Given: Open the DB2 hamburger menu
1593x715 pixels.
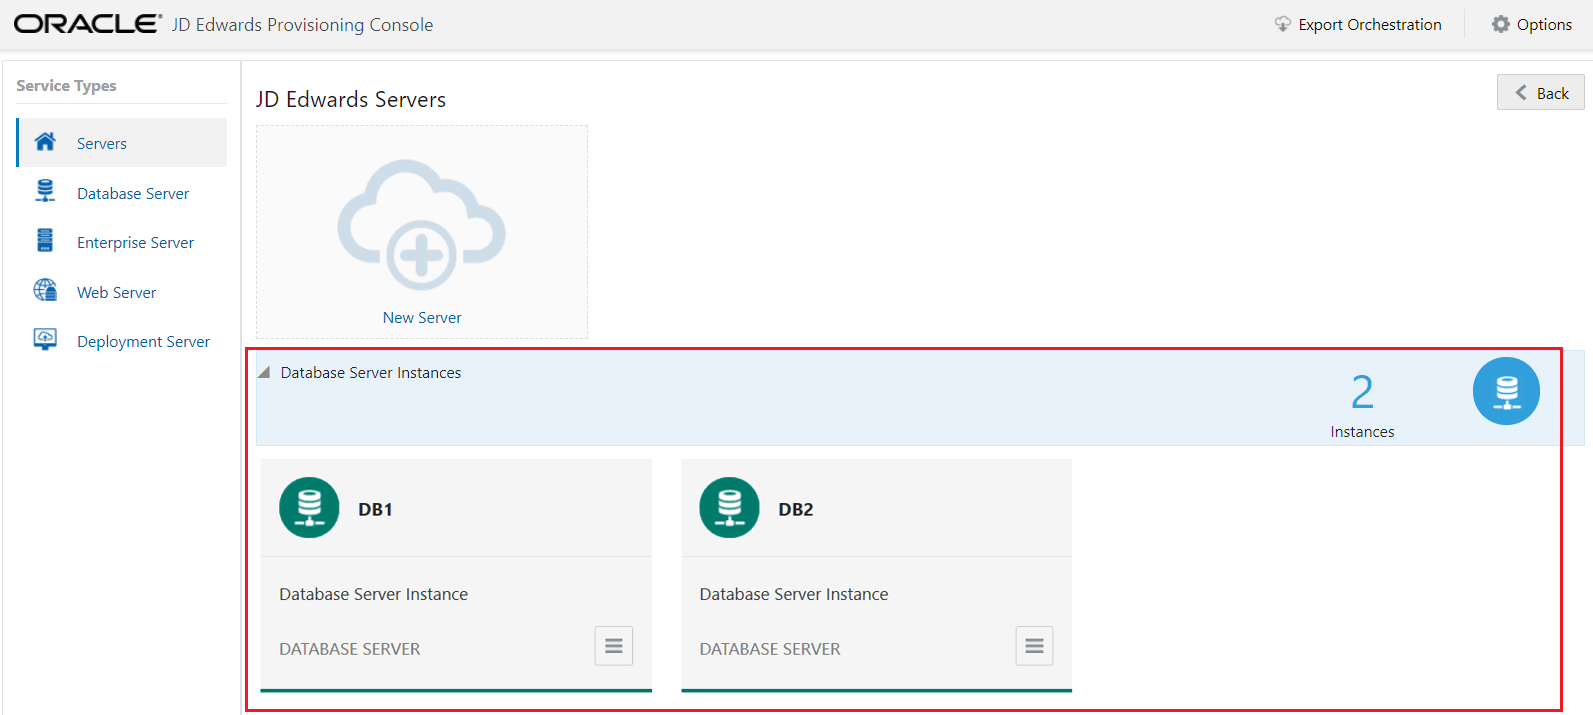Looking at the screenshot, I should (x=1034, y=646).
